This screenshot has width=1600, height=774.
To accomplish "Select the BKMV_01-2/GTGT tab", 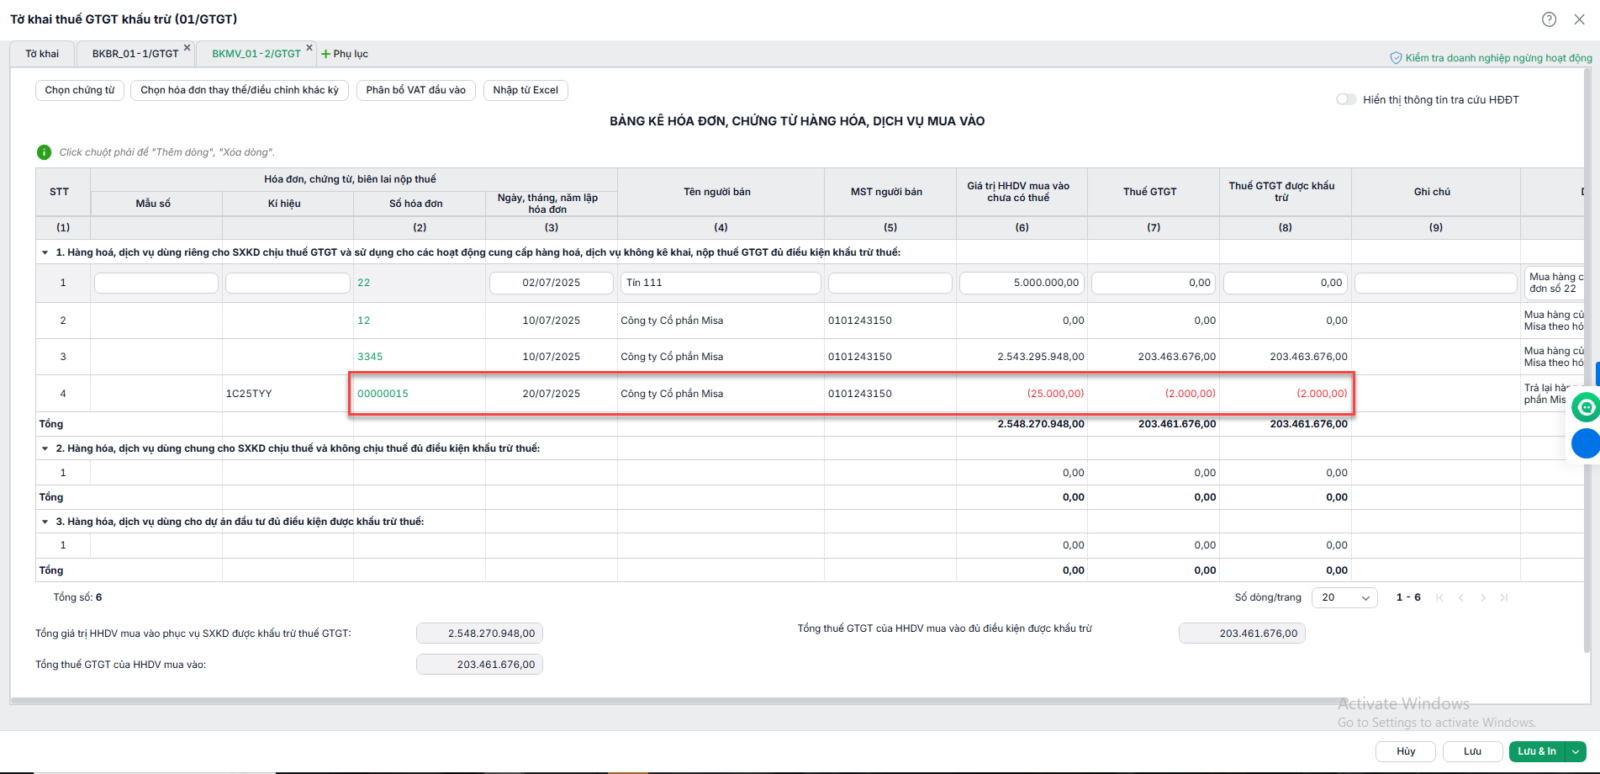I will click(x=256, y=54).
